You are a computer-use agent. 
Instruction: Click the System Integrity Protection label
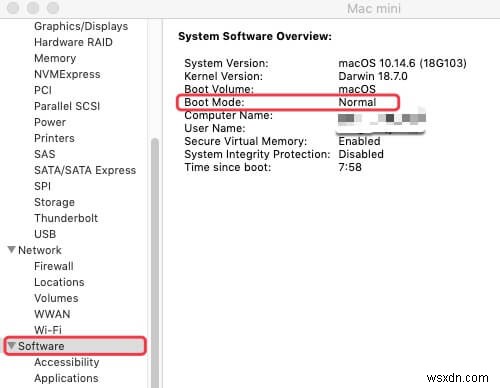click(257, 154)
